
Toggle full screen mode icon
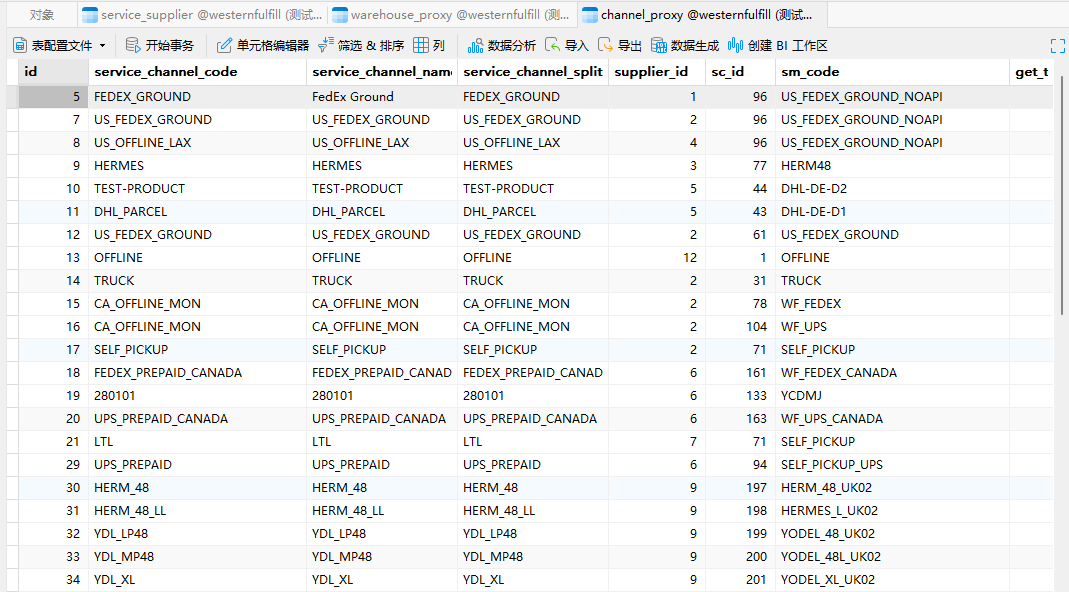1057,46
